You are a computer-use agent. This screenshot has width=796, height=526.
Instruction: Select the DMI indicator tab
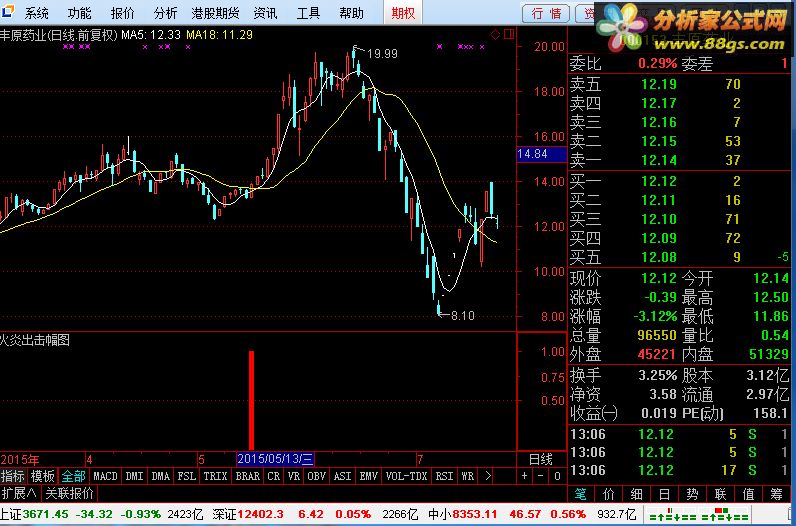tap(135, 476)
